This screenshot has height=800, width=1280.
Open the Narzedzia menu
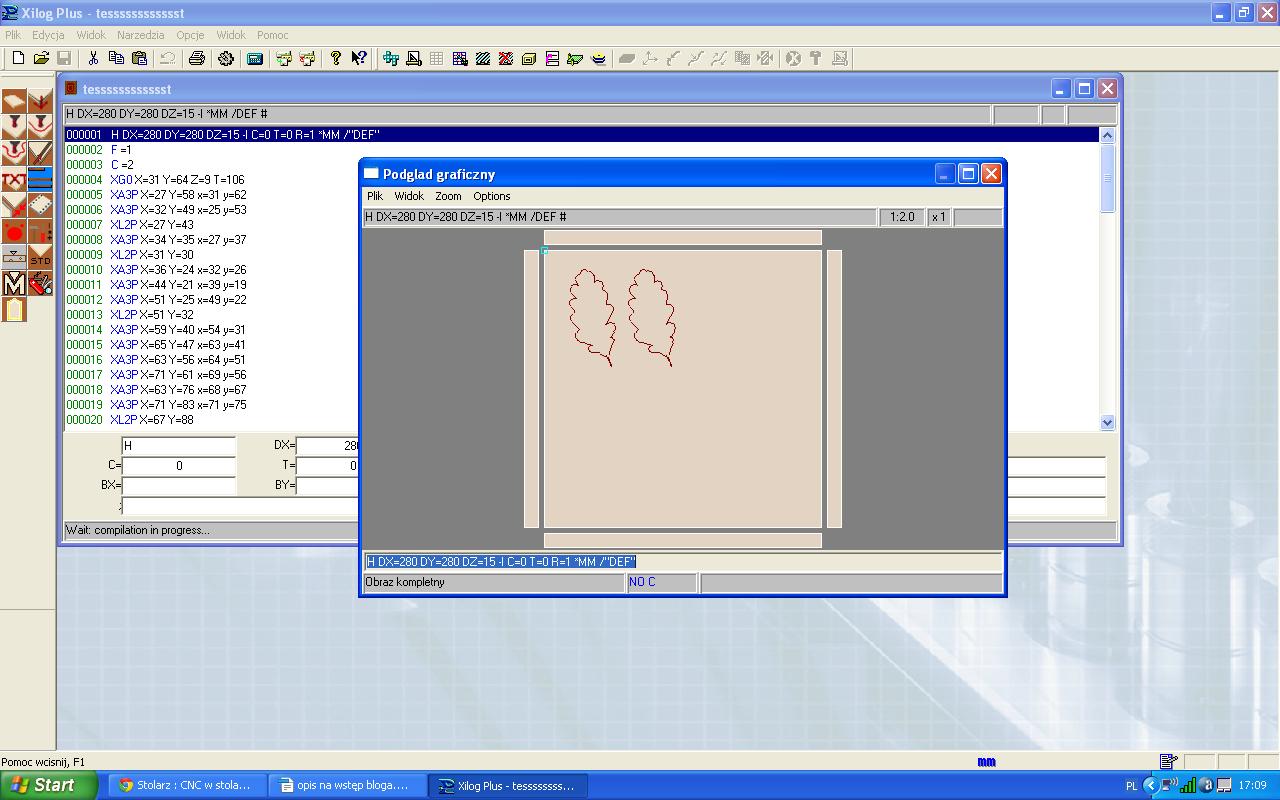[140, 34]
